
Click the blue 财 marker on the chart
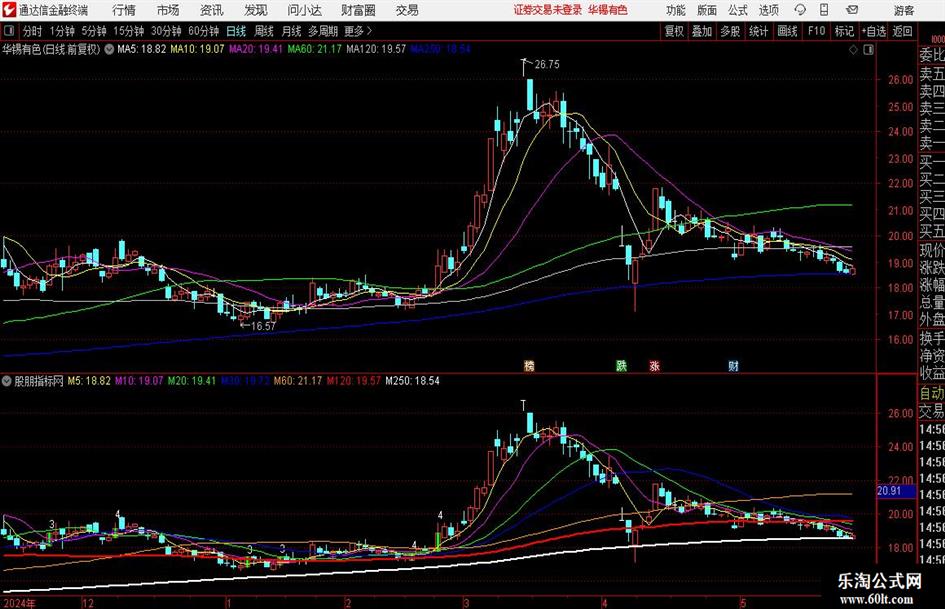(733, 365)
